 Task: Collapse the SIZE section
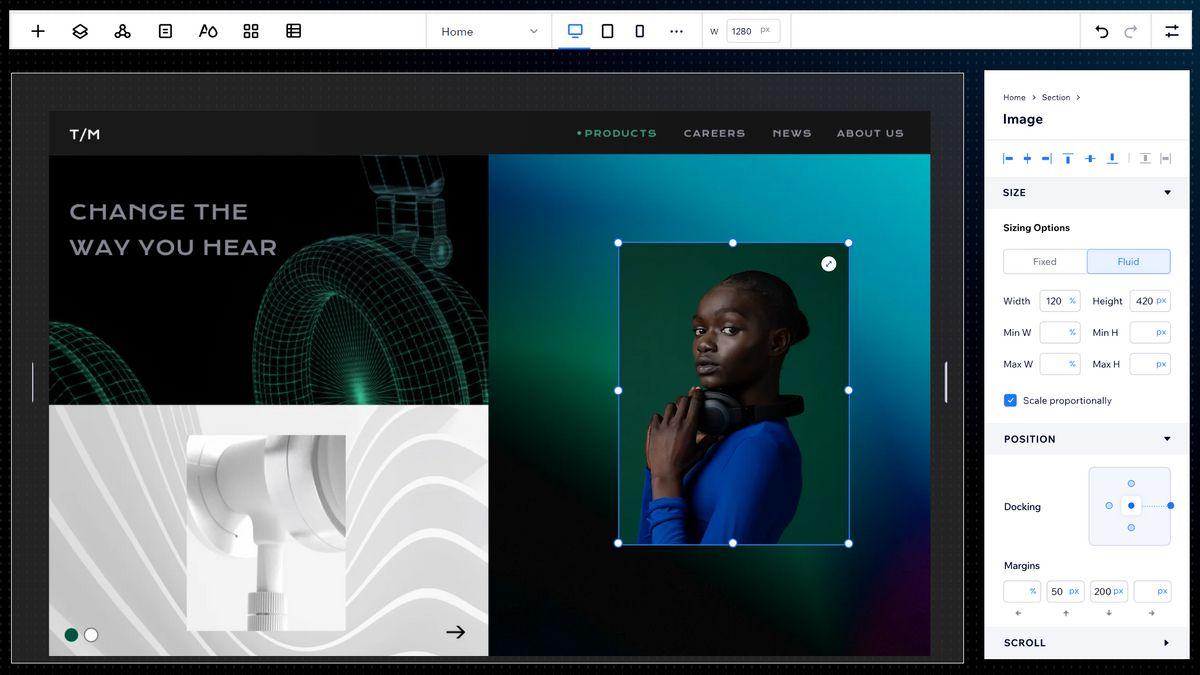point(1166,193)
